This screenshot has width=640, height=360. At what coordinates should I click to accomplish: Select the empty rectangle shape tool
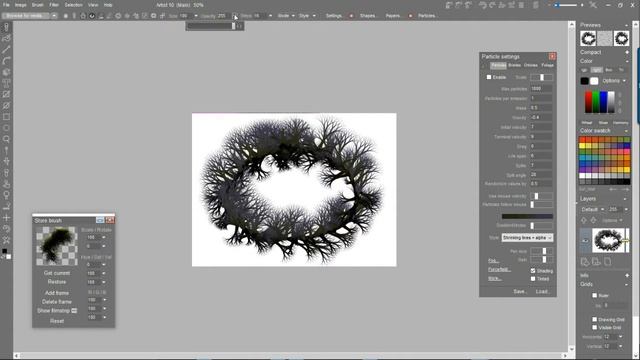6,117
